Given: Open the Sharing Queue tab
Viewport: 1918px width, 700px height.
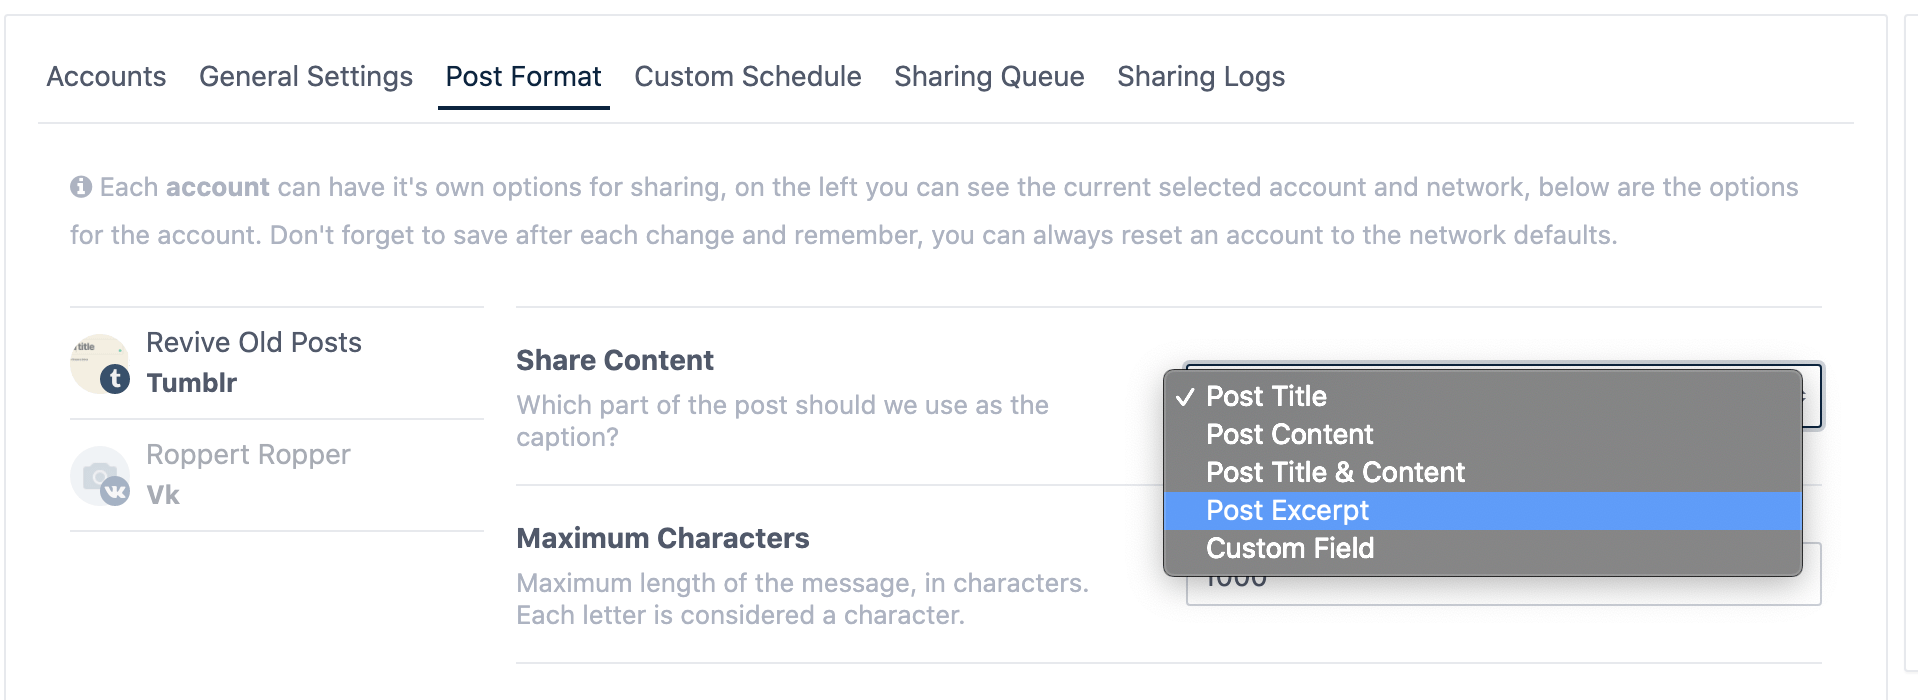Looking at the screenshot, I should point(989,77).
